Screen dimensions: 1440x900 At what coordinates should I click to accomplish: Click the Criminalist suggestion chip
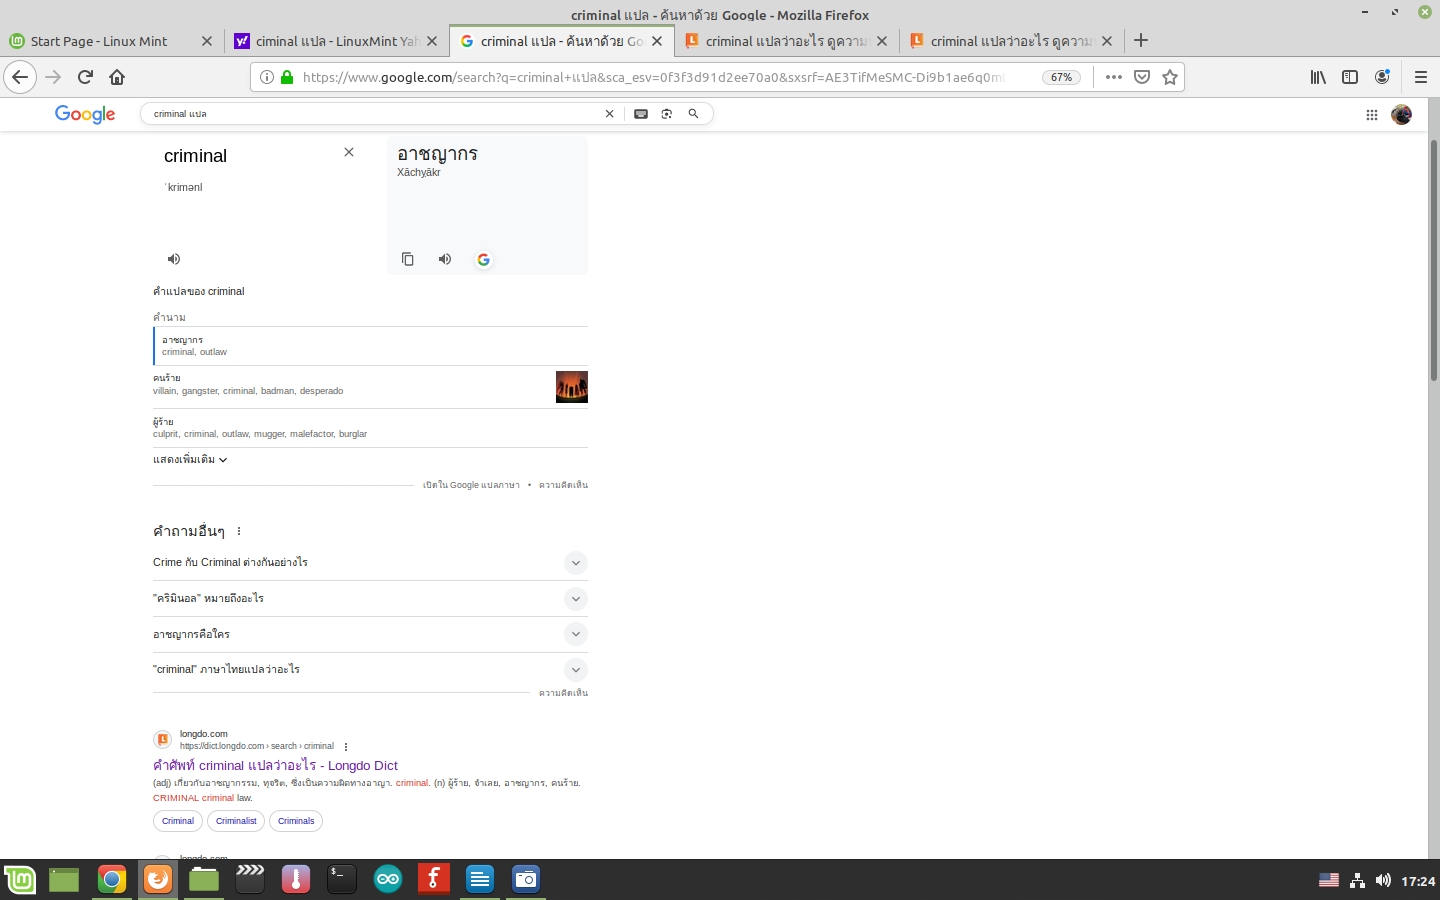pos(236,821)
